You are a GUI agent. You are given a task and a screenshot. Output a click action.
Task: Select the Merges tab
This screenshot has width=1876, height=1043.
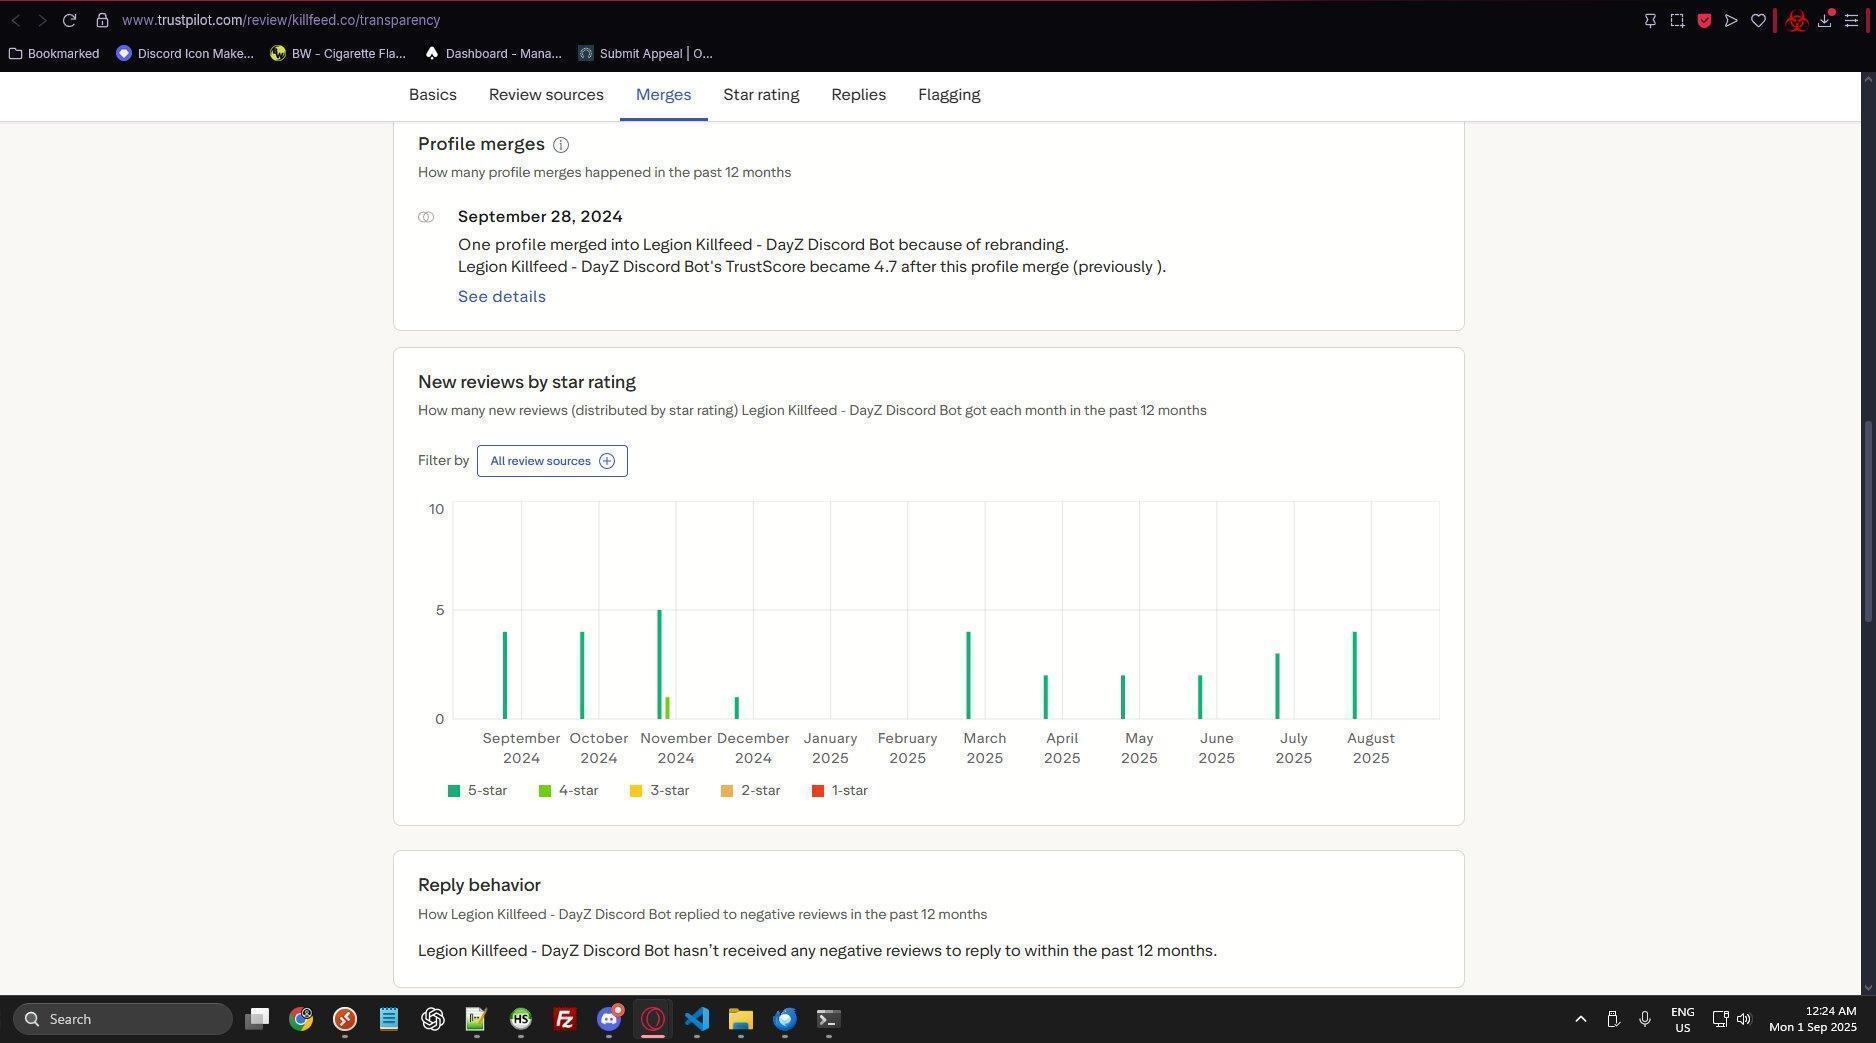tap(664, 95)
